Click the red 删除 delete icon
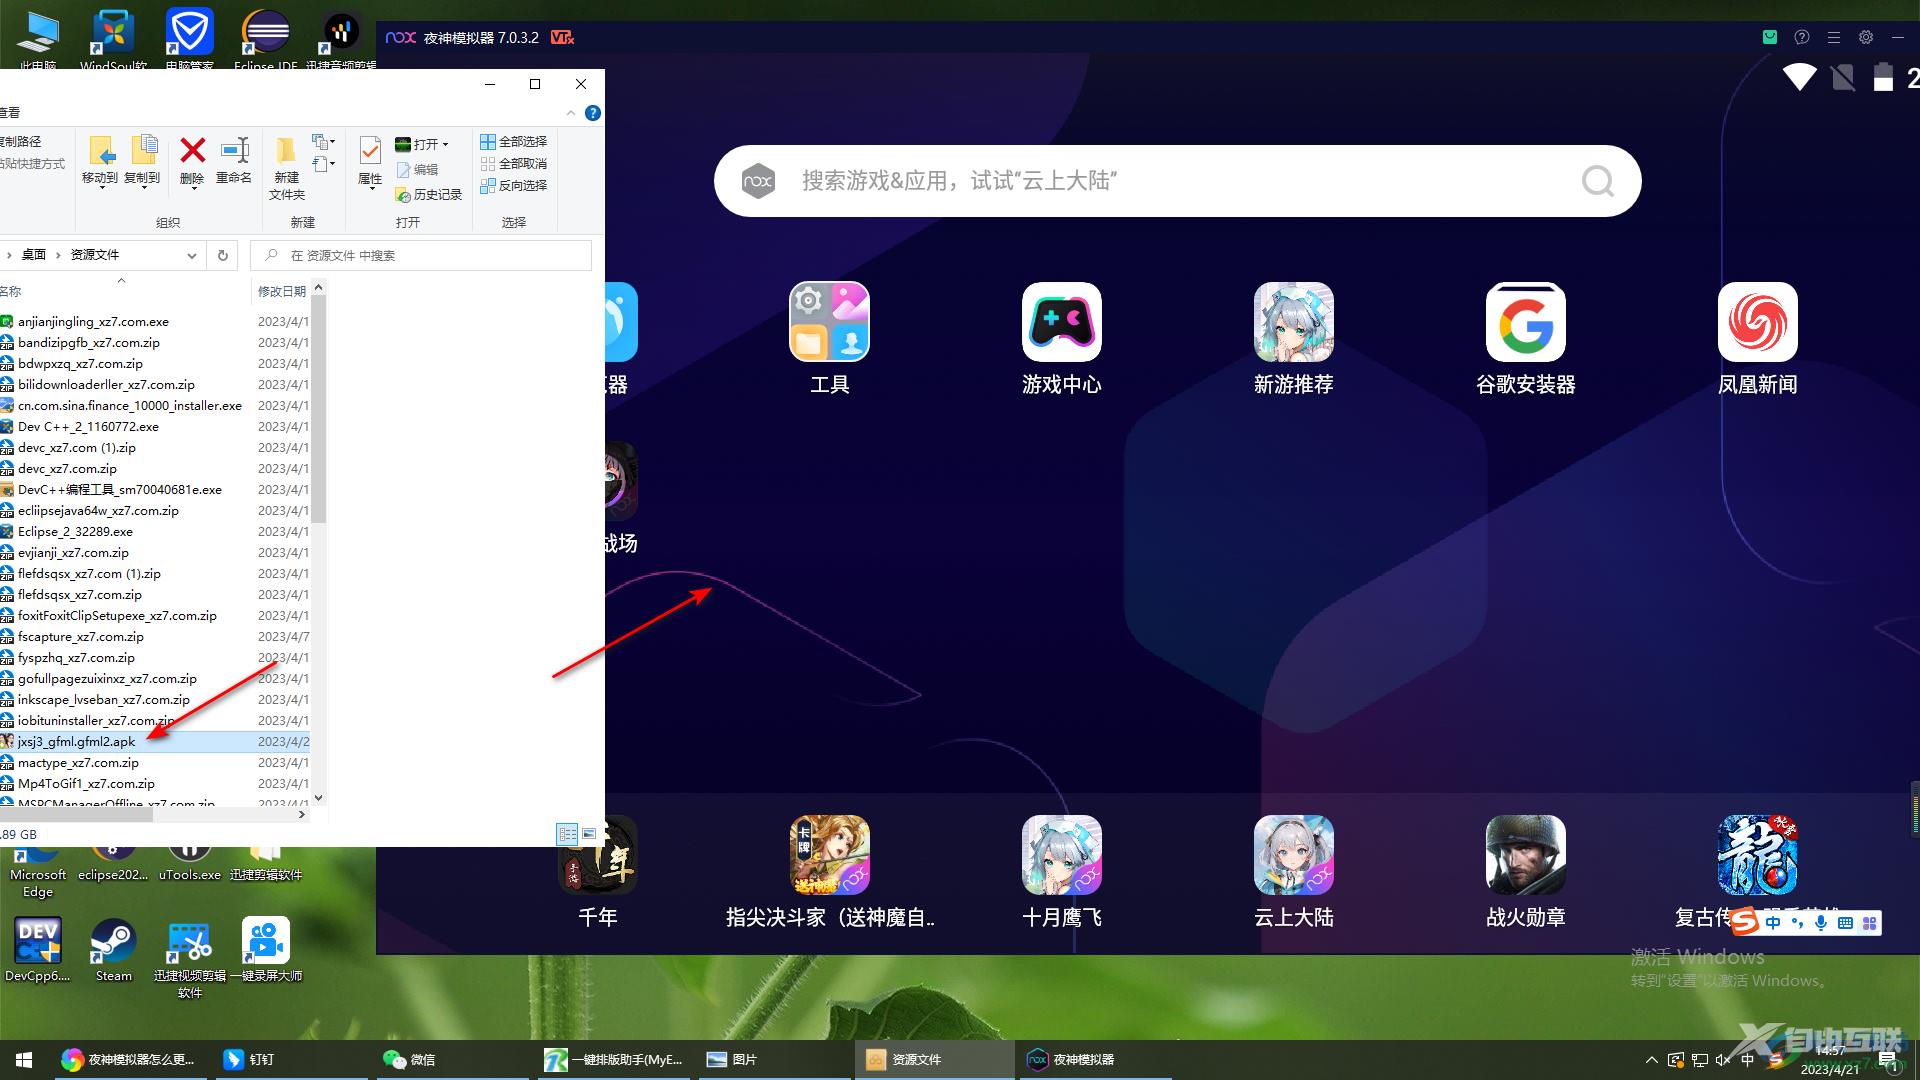 192,151
